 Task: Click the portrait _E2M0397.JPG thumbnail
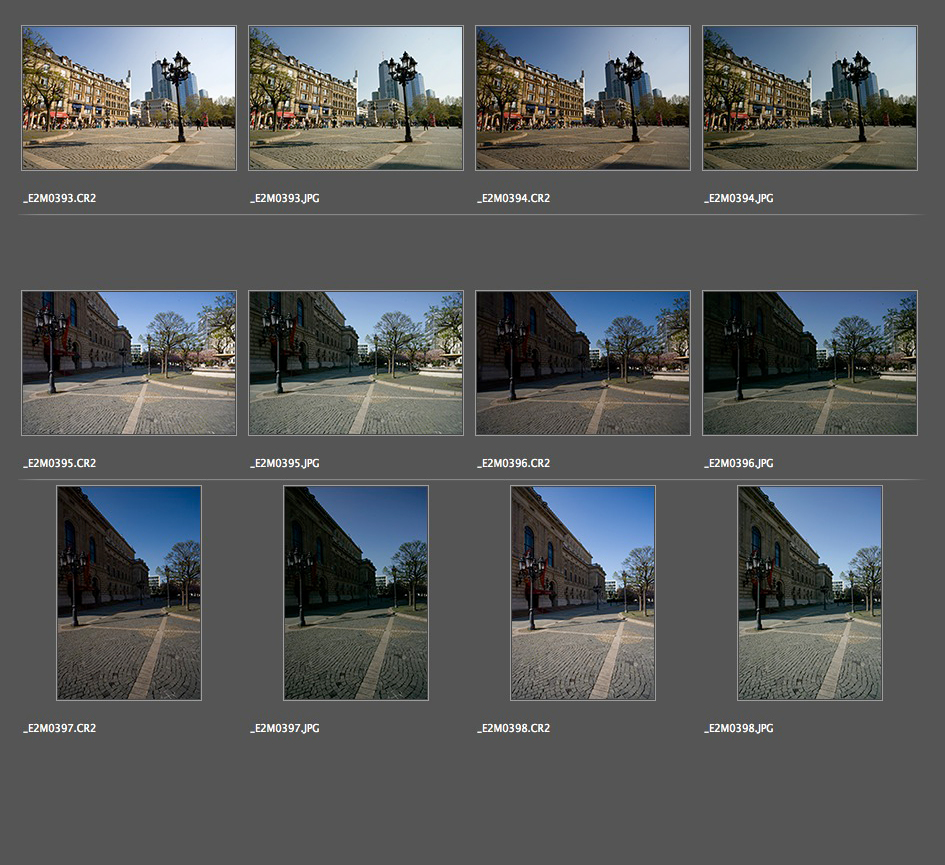point(356,593)
